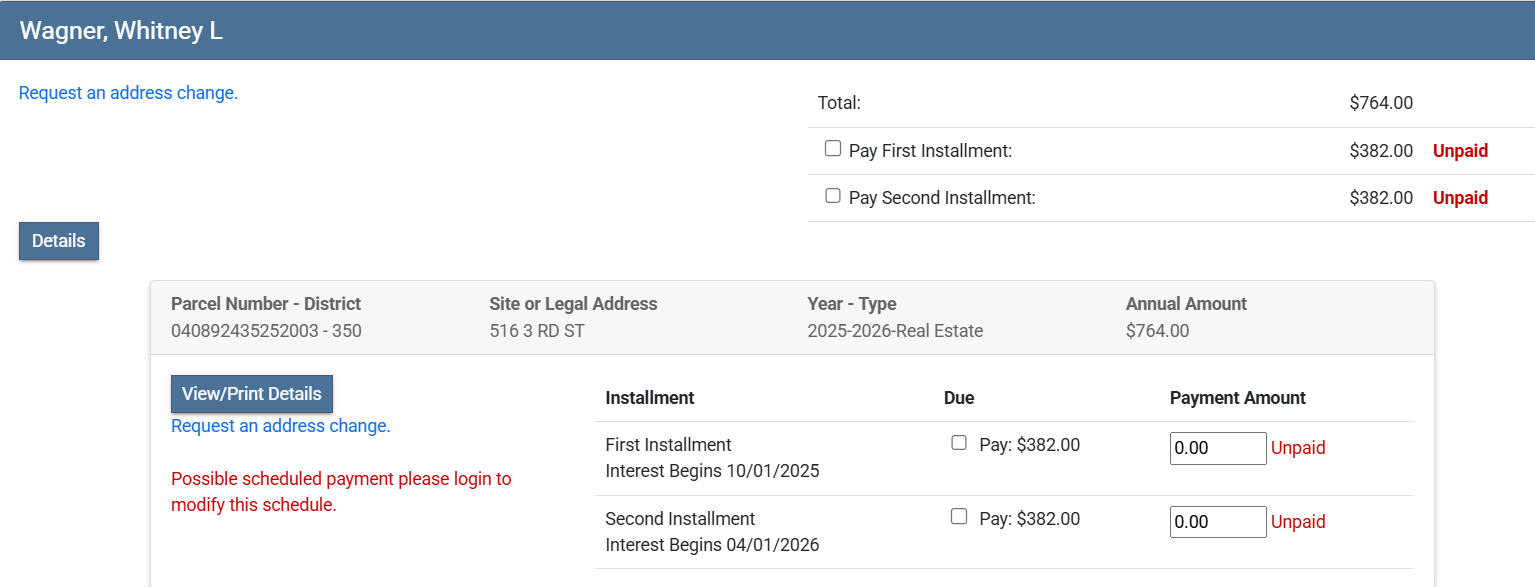Tick the Pay Second Installment summary checkbox
This screenshot has height=587, width=1535.
point(833,196)
